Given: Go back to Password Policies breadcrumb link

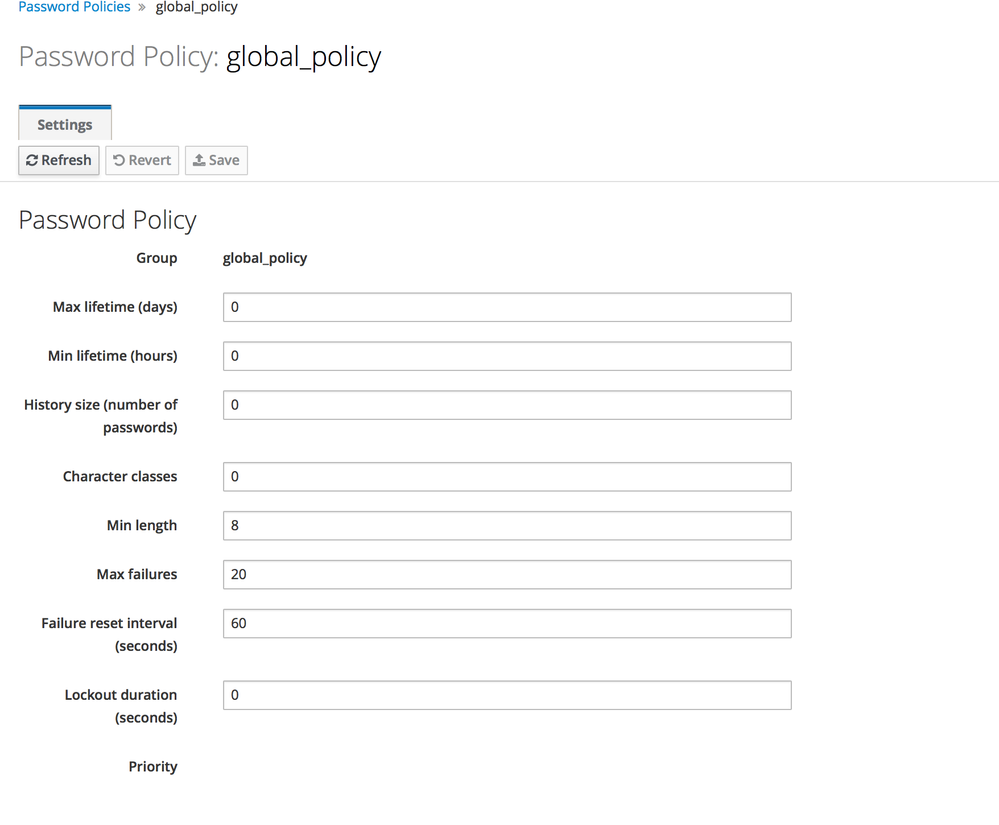Looking at the screenshot, I should [74, 7].
